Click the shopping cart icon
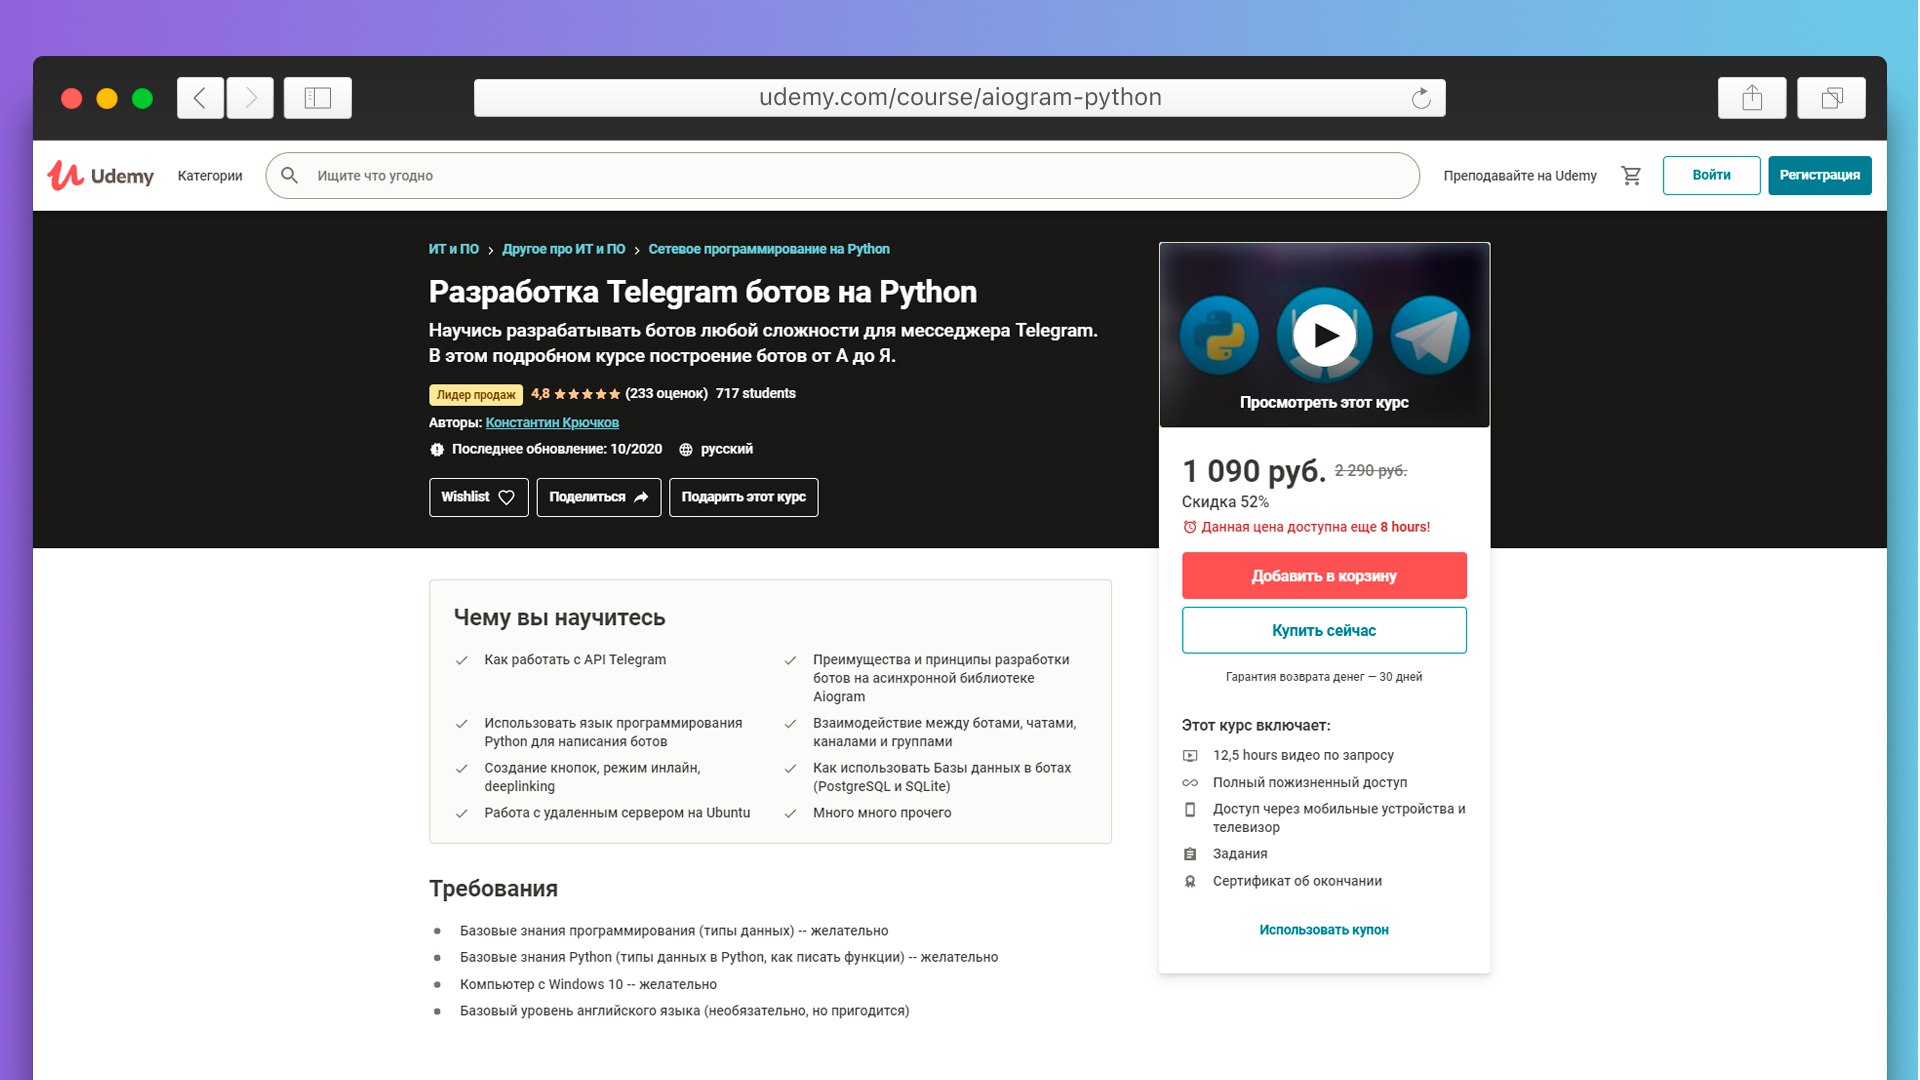This screenshot has height=1080, width=1920. click(x=1631, y=176)
